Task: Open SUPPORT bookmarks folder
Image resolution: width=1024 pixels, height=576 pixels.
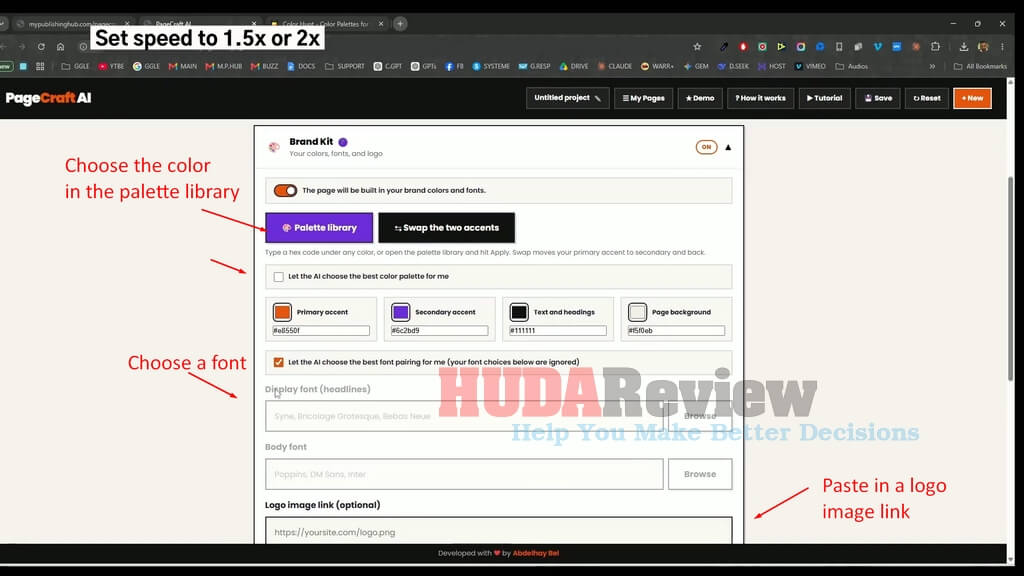Action: point(344,67)
